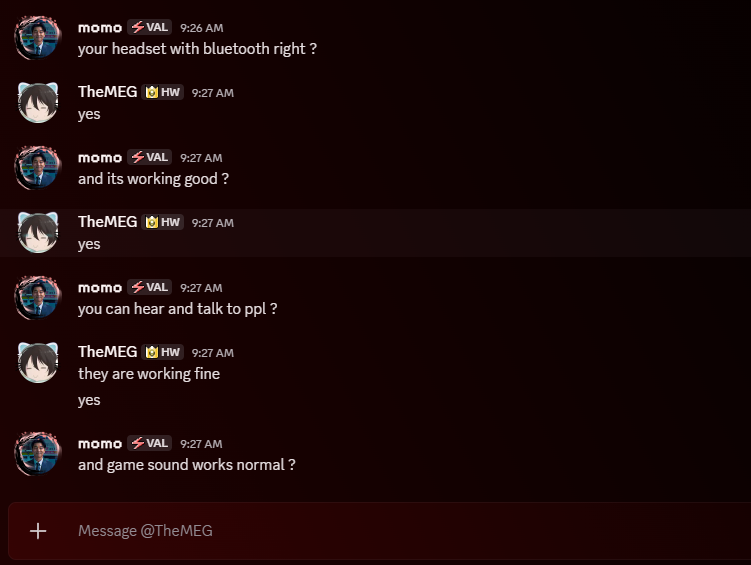Open momo's avatar on the 9:26 AM message
The height and width of the screenshot is (565, 751).
coord(38,38)
